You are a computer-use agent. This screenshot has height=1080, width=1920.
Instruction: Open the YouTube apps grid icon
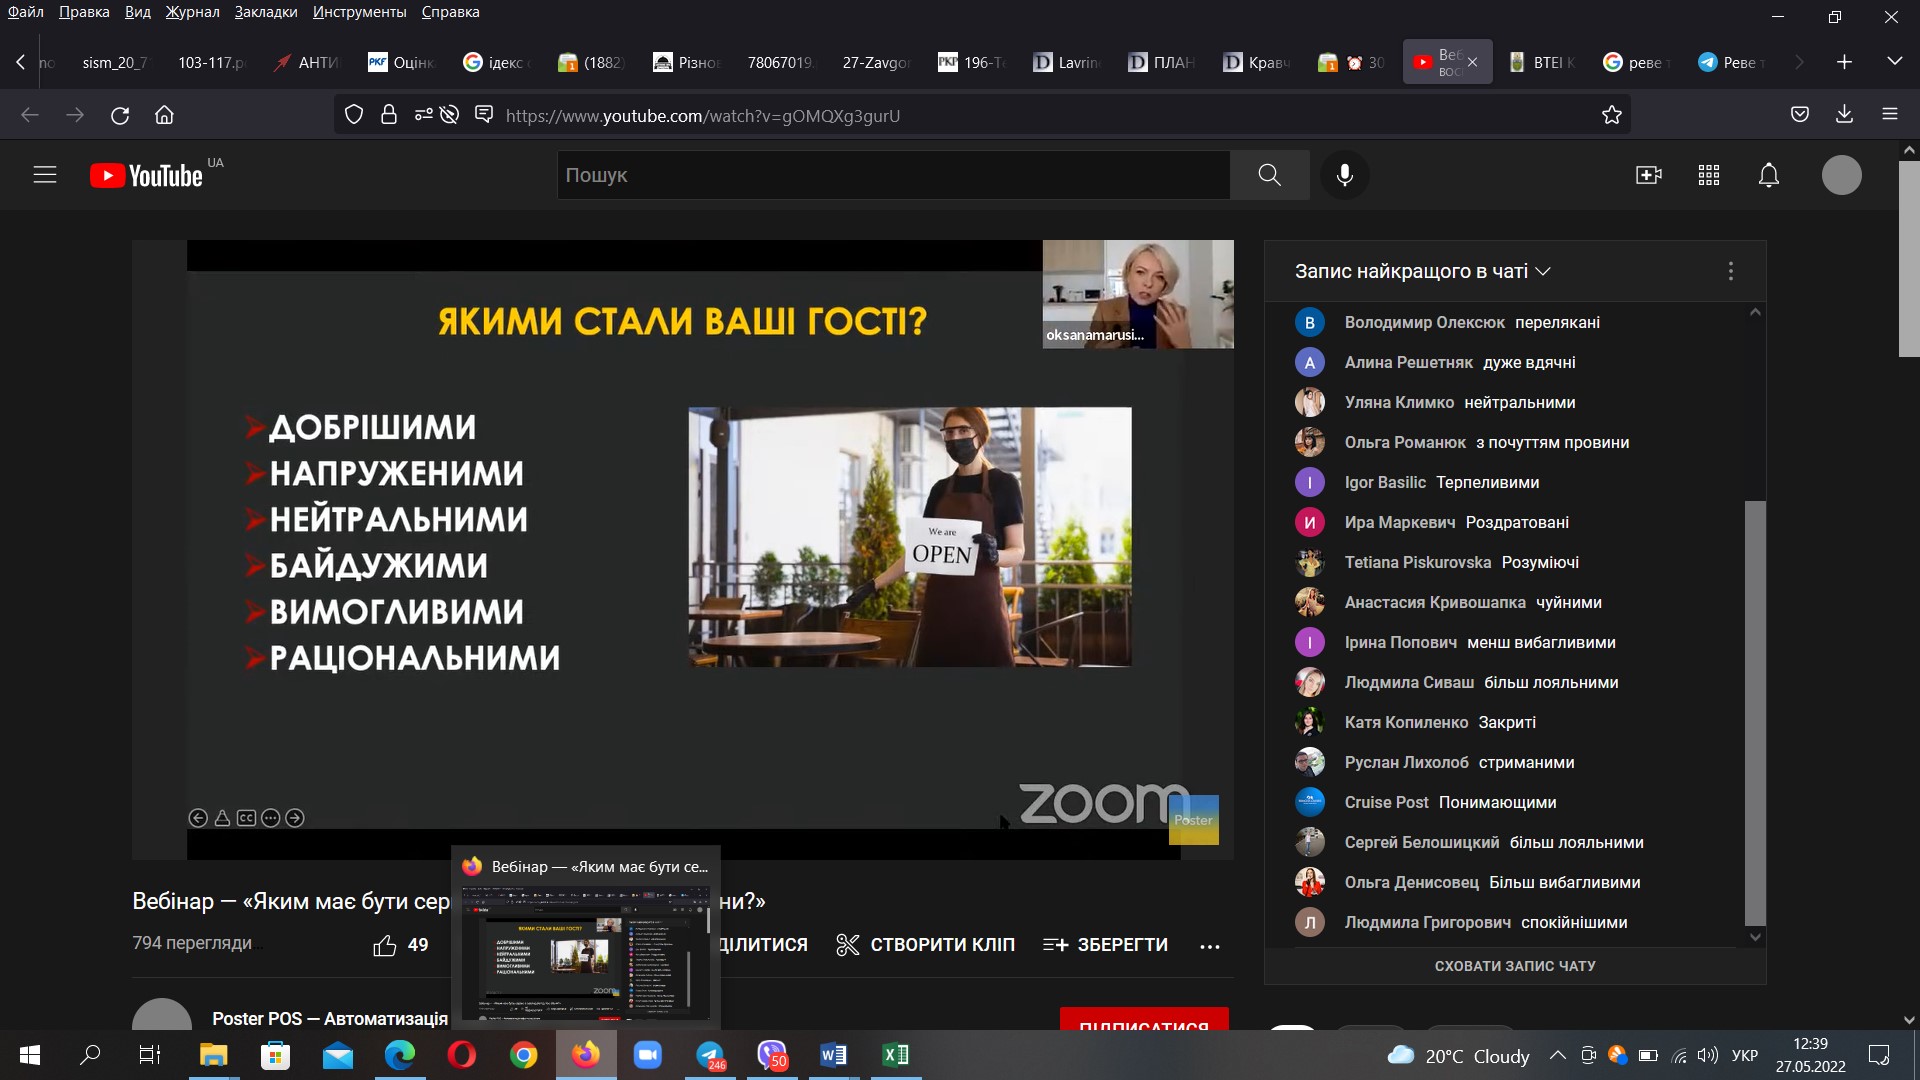(1708, 175)
